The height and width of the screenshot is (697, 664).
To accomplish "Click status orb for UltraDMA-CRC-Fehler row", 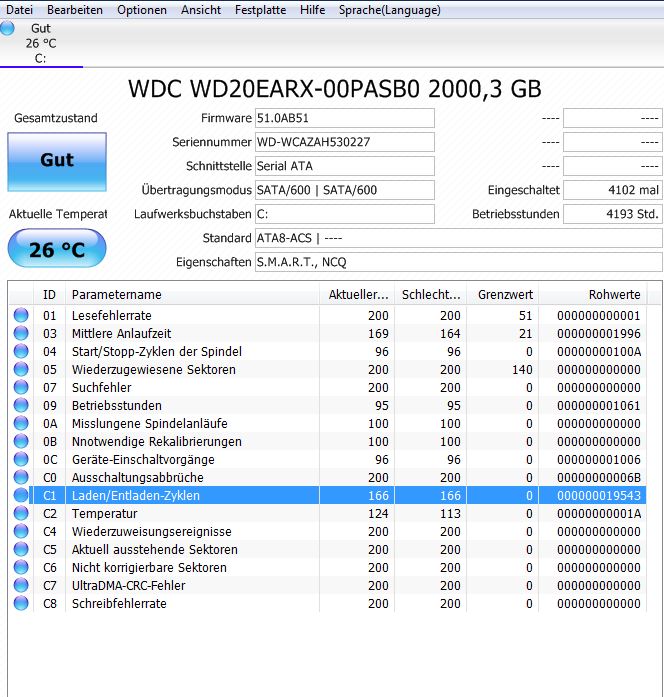I will pyautogui.click(x=21, y=585).
